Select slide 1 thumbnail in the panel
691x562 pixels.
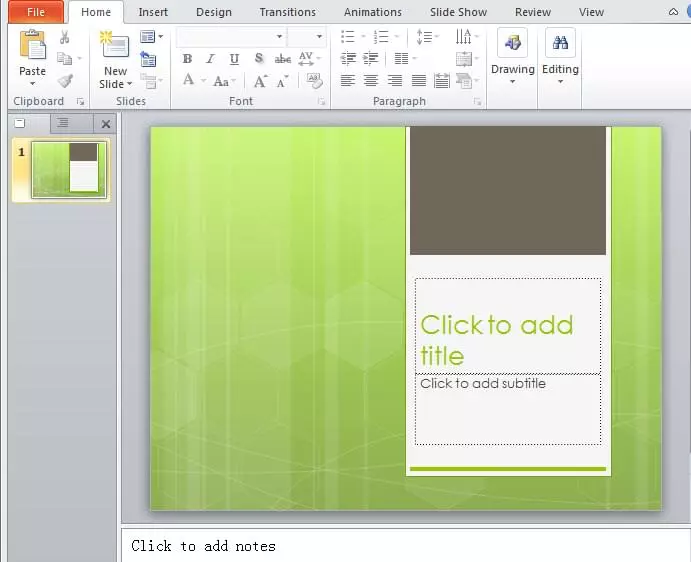(69, 169)
